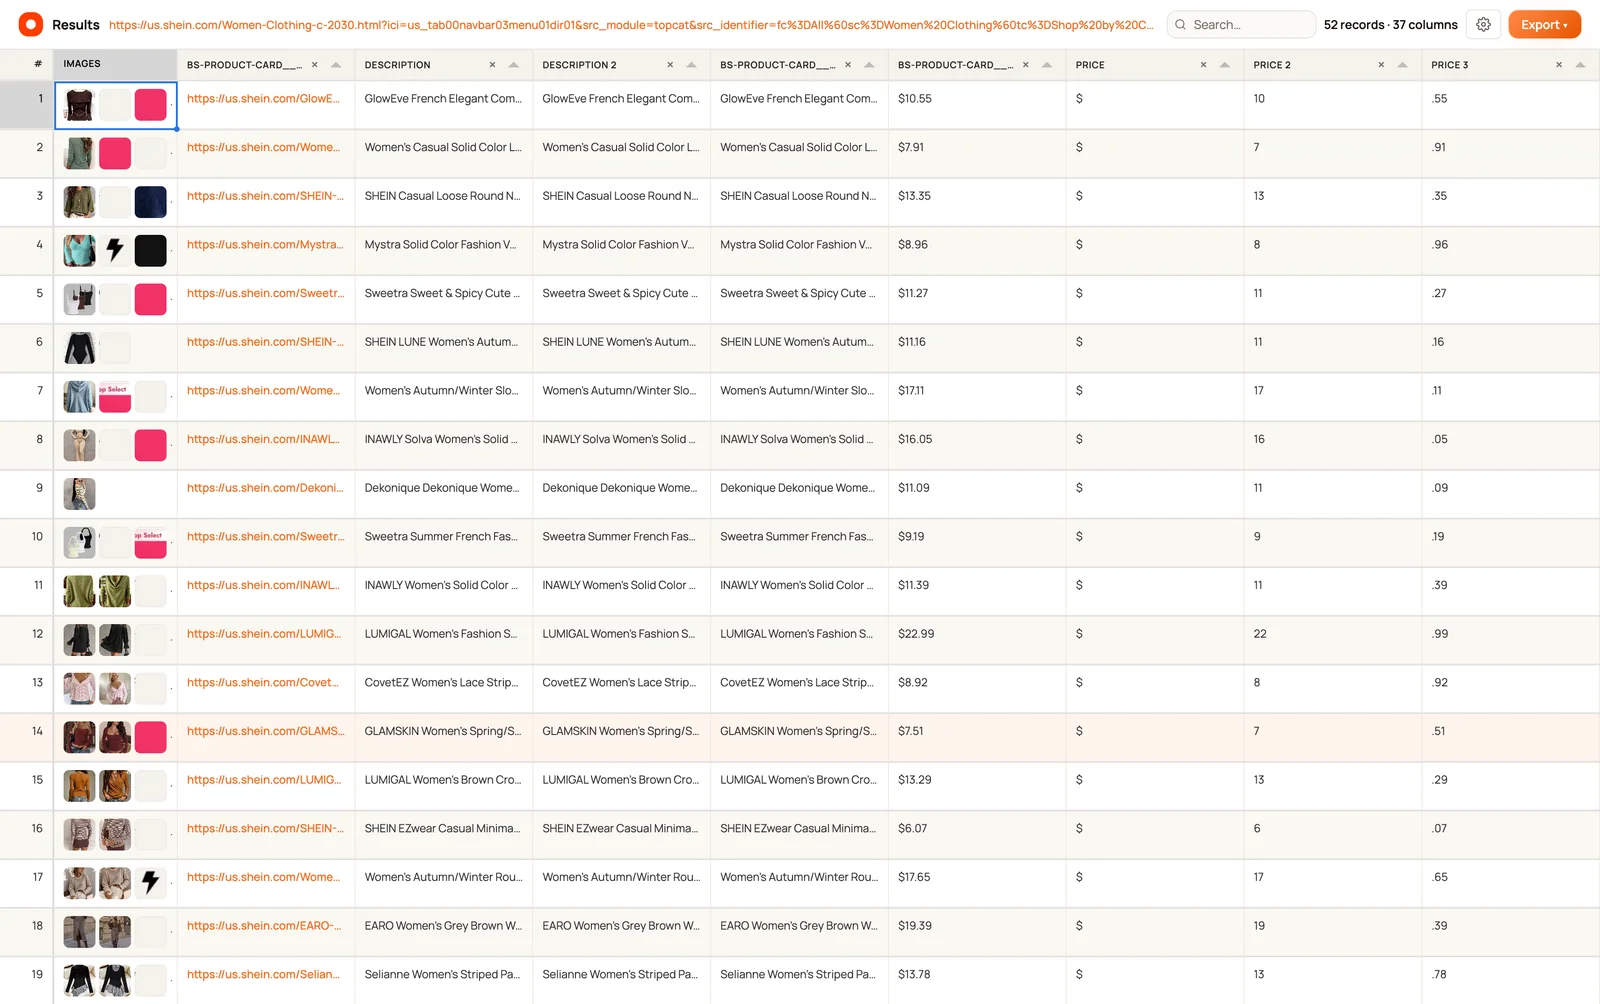Open the Export dropdown button
This screenshot has height=1004, width=1600.
pyautogui.click(x=1544, y=25)
